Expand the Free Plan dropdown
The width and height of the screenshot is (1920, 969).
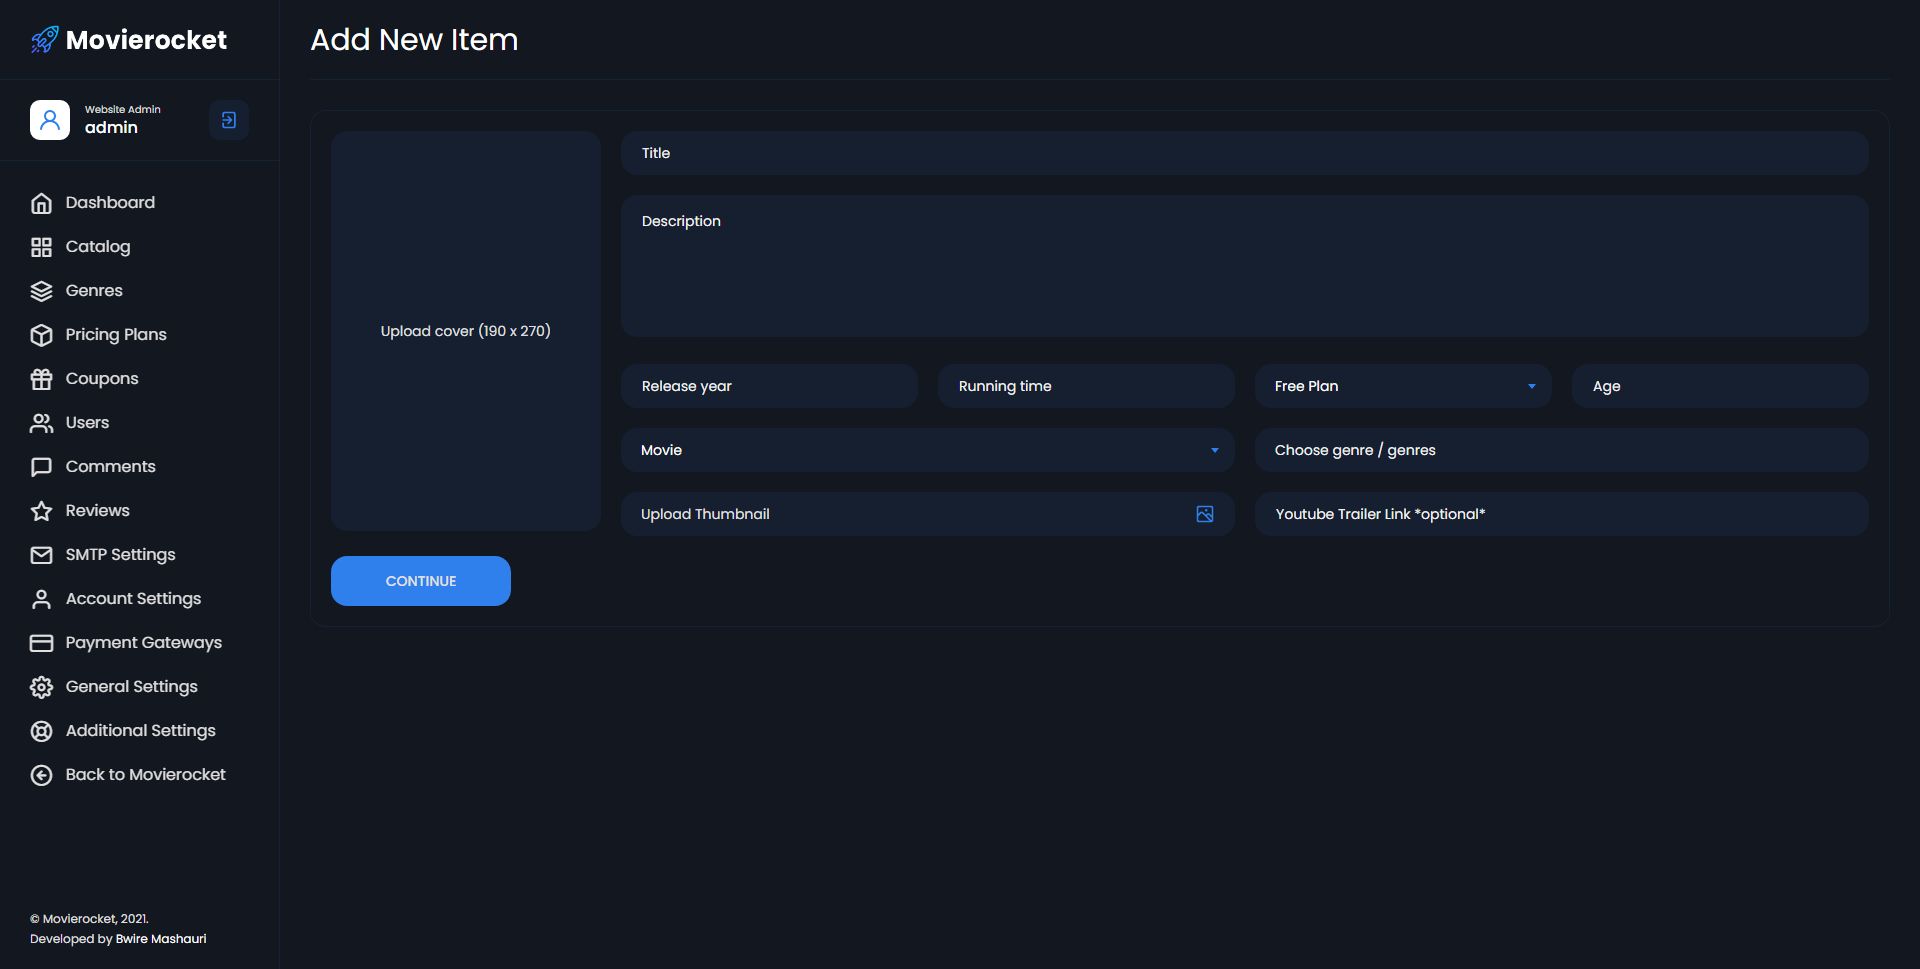[1402, 386]
